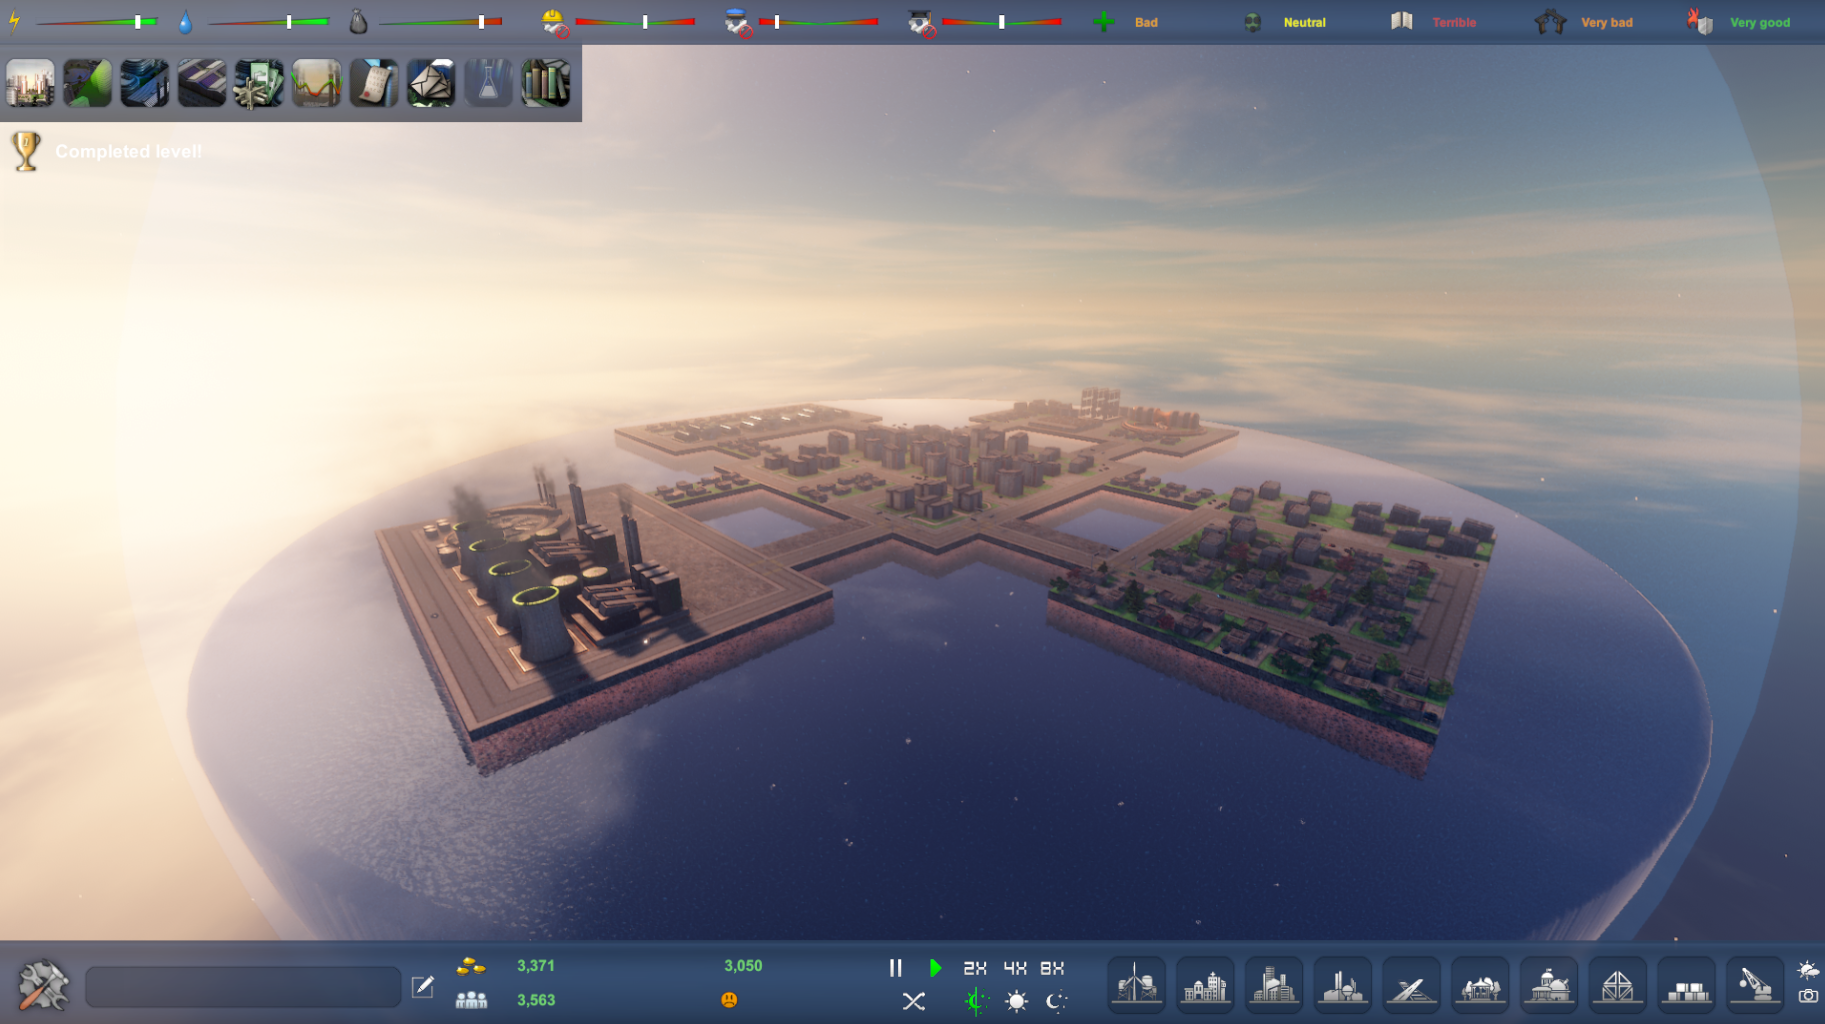Click the 3,371 money balance value
Viewport: 1825px width, 1024px height.
[536, 966]
